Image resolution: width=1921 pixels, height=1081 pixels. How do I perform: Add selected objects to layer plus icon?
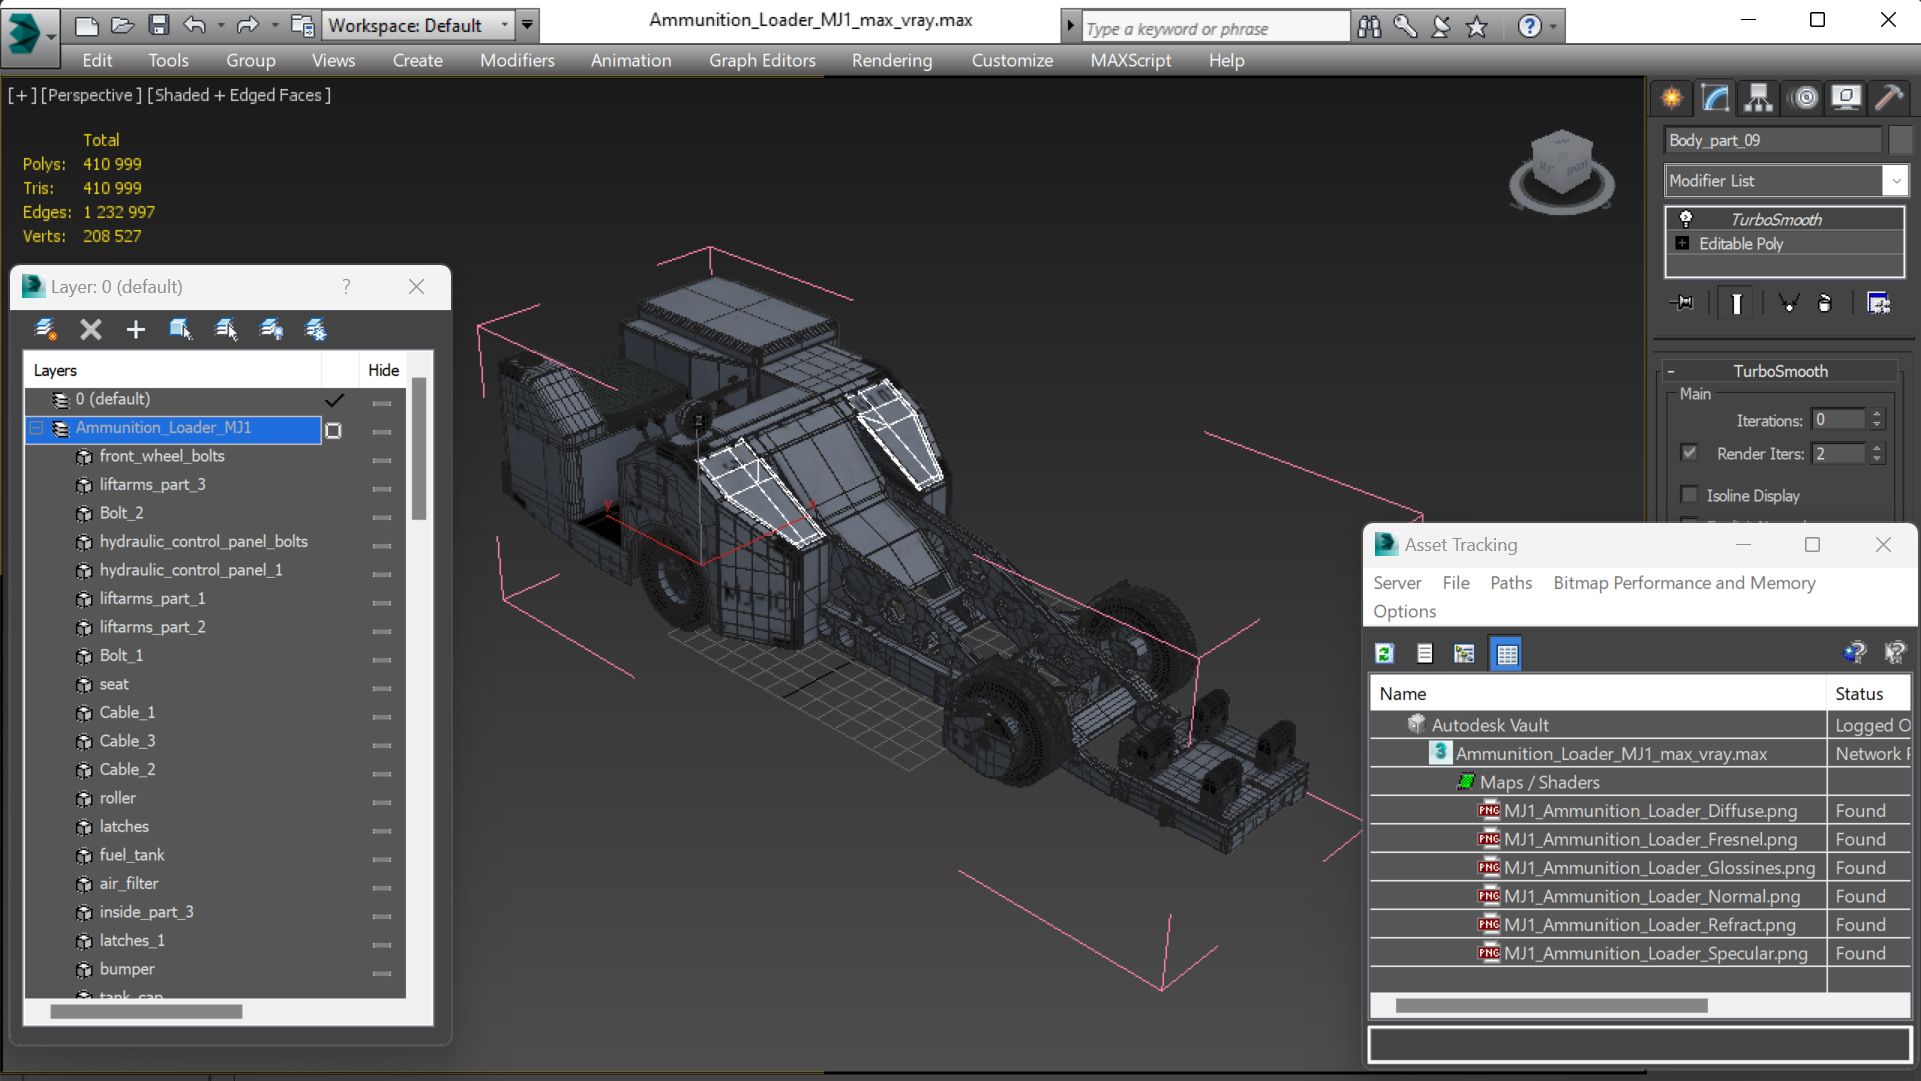tap(136, 329)
